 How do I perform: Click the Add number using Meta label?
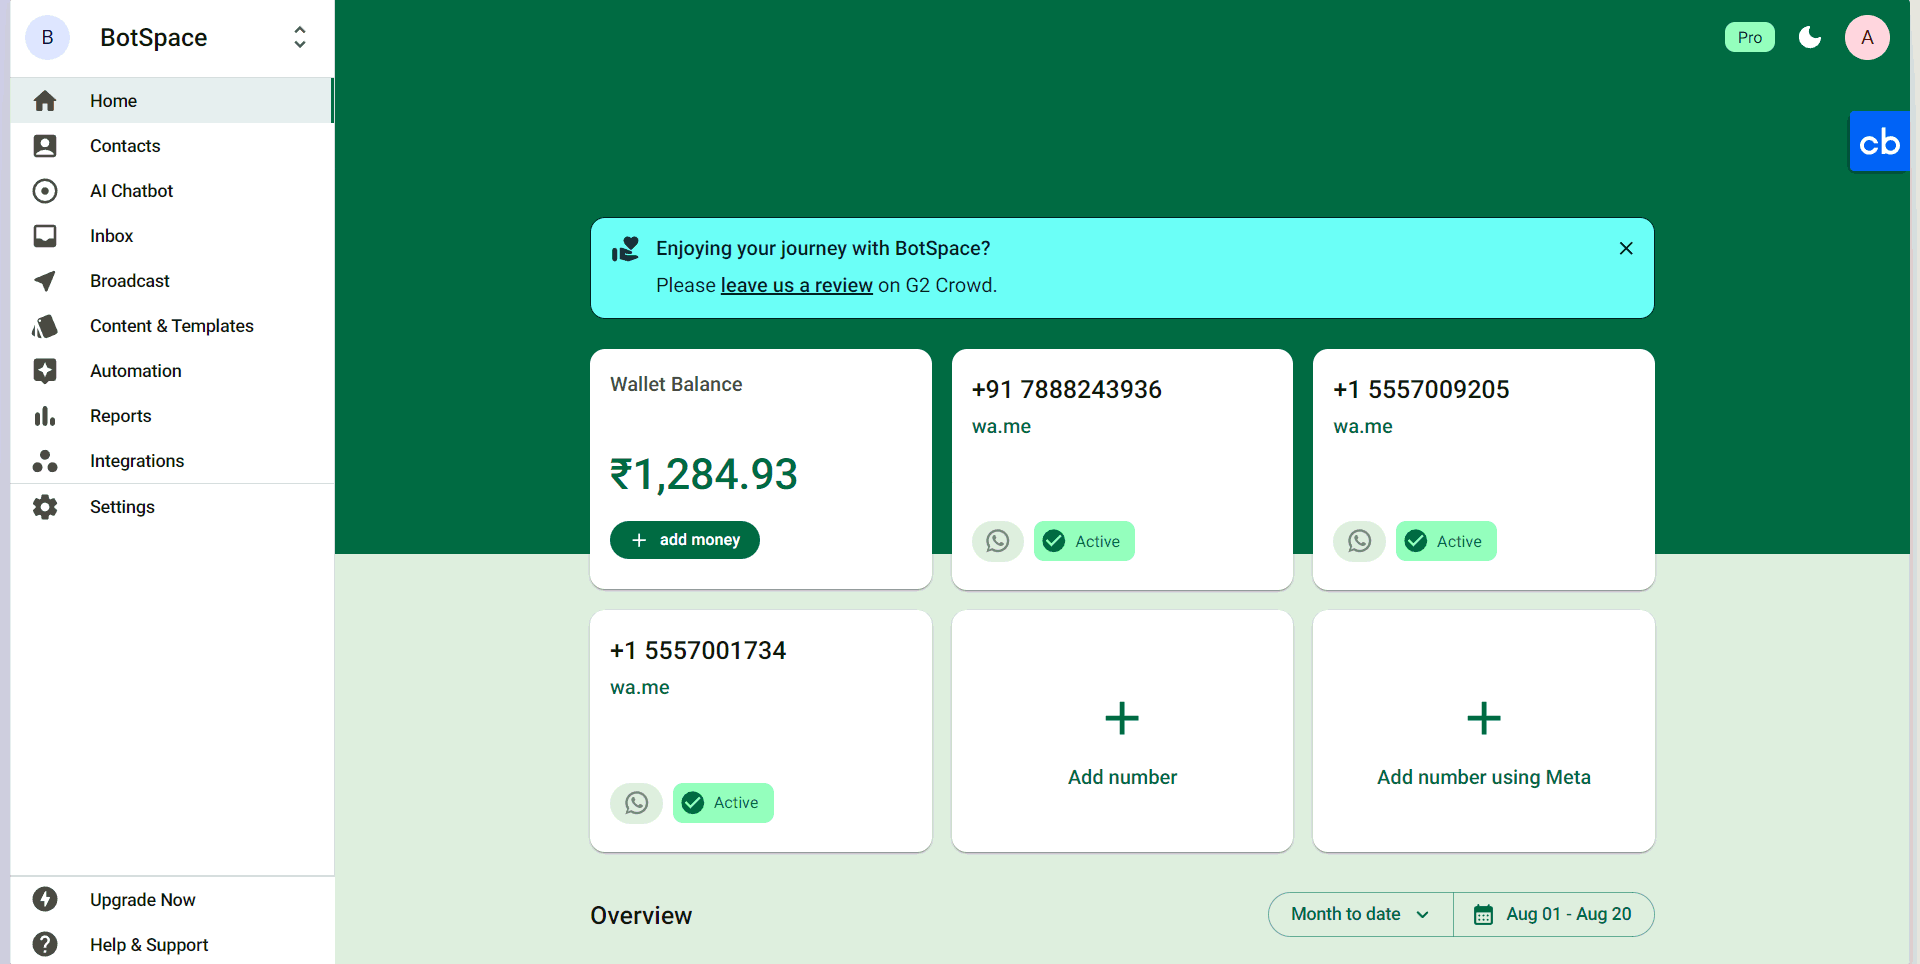1484,777
